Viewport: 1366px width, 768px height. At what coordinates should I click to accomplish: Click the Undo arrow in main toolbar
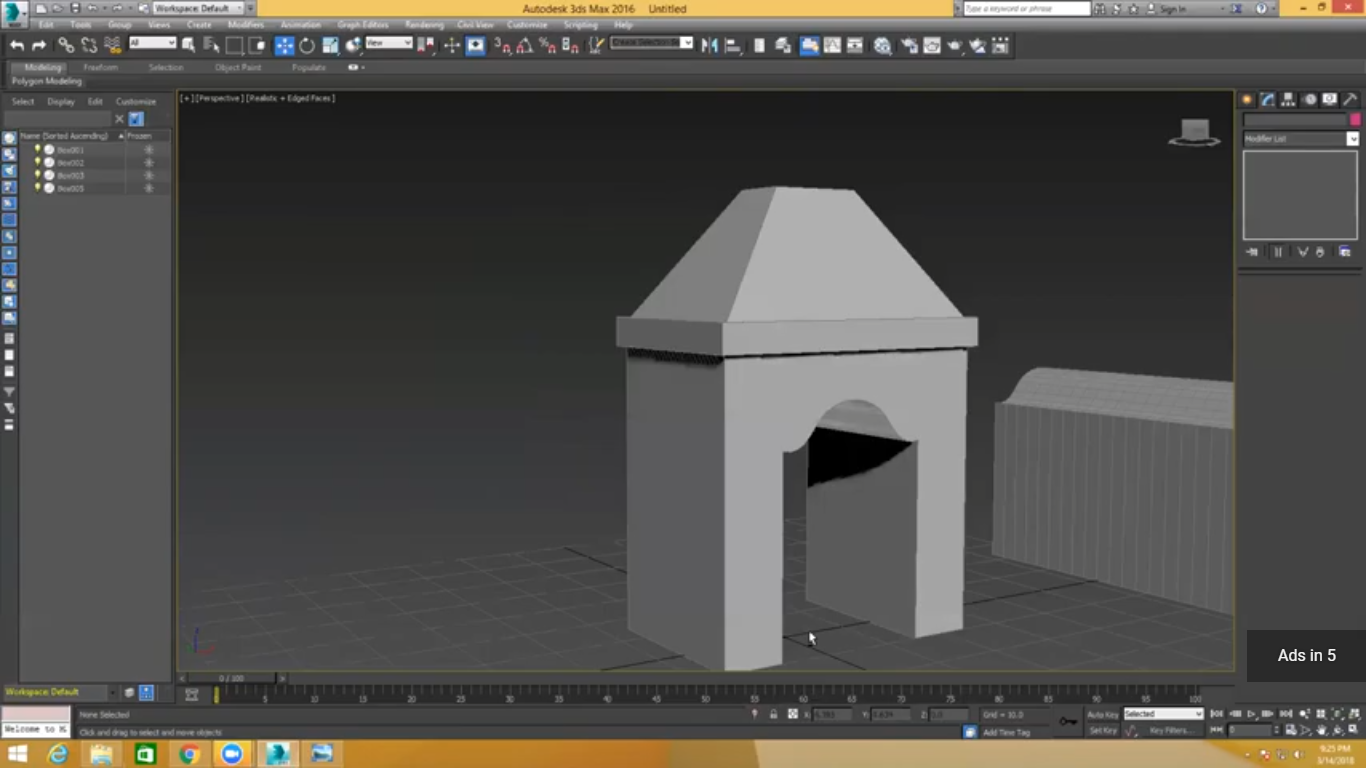pos(16,45)
